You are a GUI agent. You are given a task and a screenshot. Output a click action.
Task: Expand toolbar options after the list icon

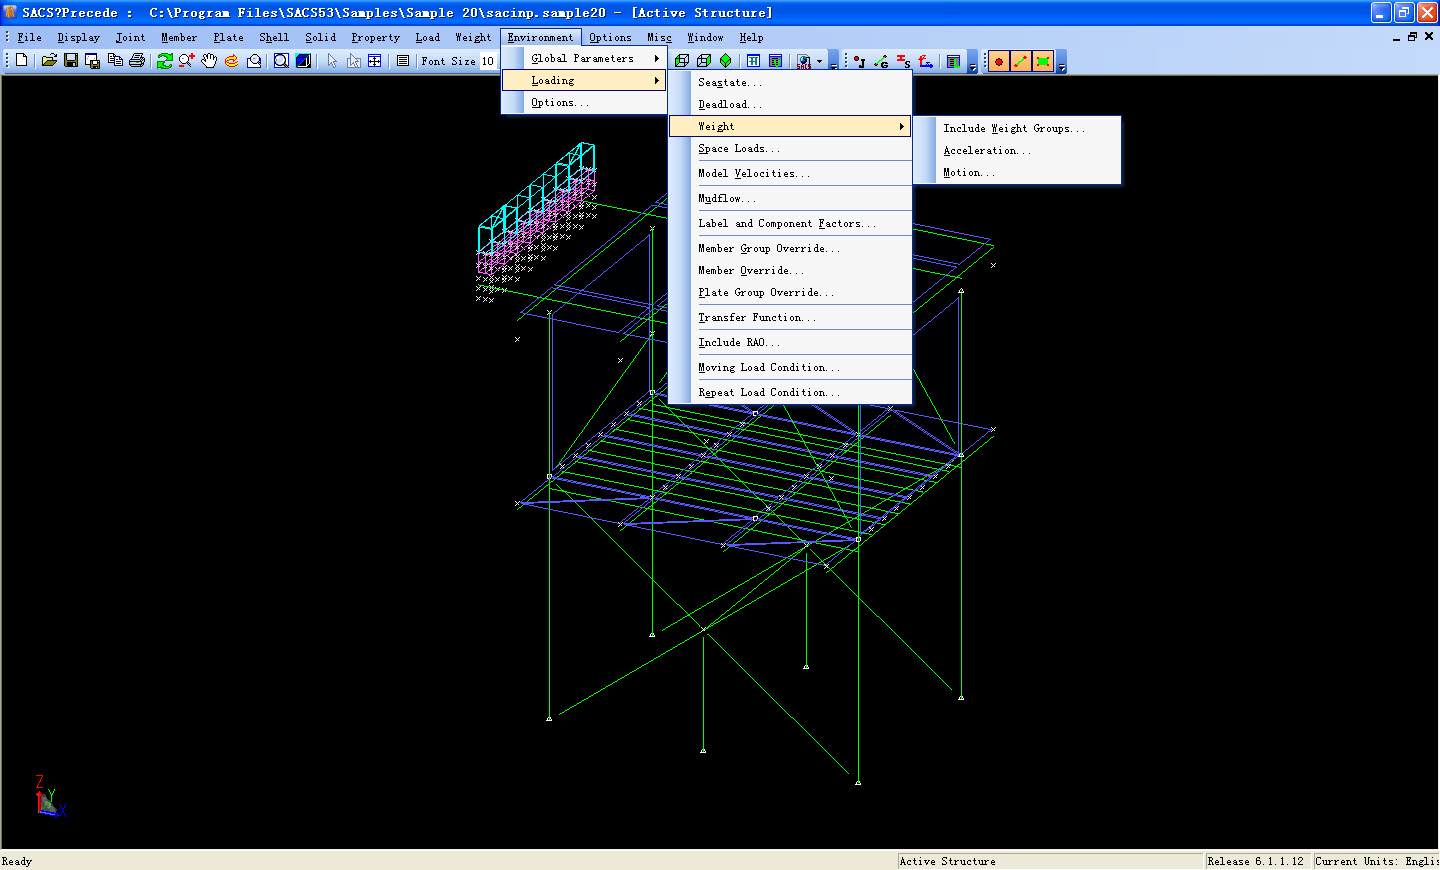(x=972, y=62)
